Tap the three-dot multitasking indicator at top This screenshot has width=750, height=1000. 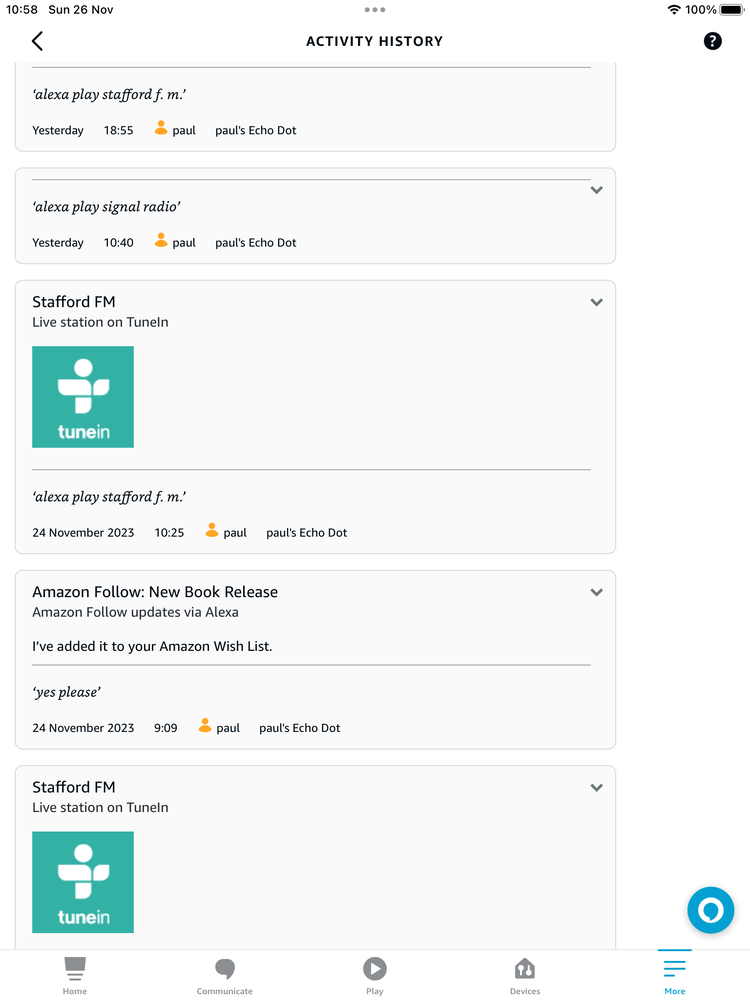(375, 10)
